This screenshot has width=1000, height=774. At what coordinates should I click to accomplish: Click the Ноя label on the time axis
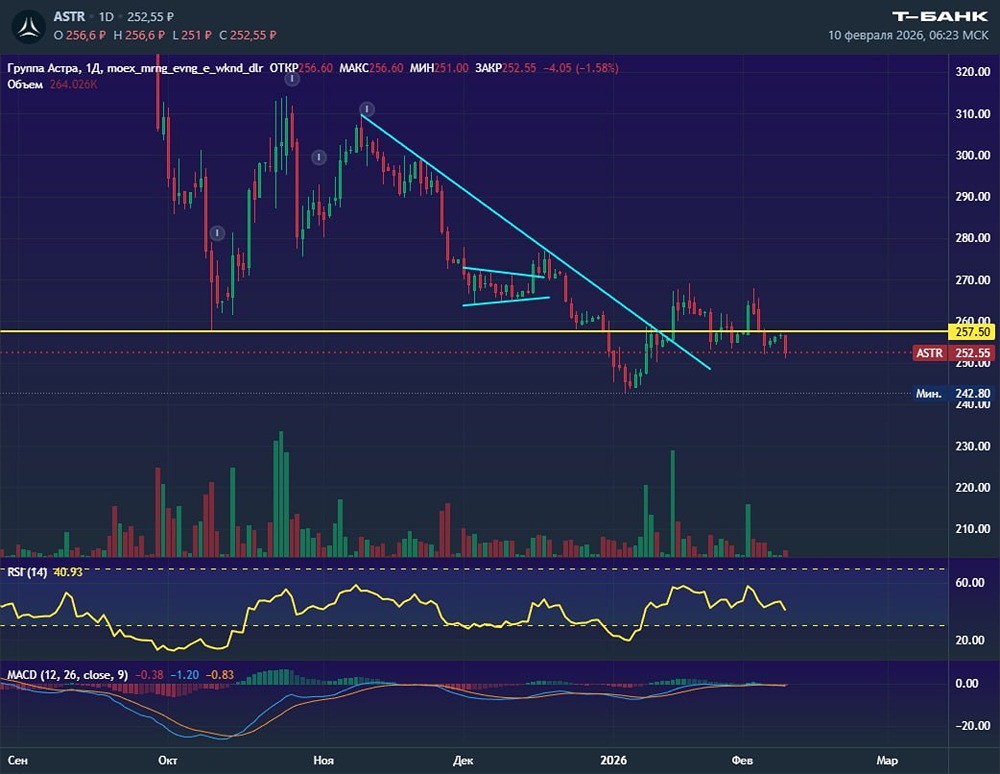pyautogui.click(x=324, y=761)
